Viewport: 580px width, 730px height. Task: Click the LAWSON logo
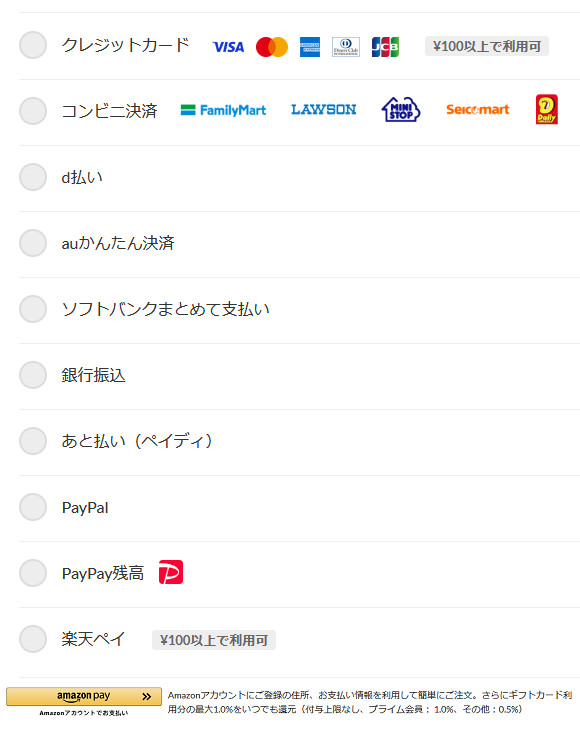click(324, 110)
